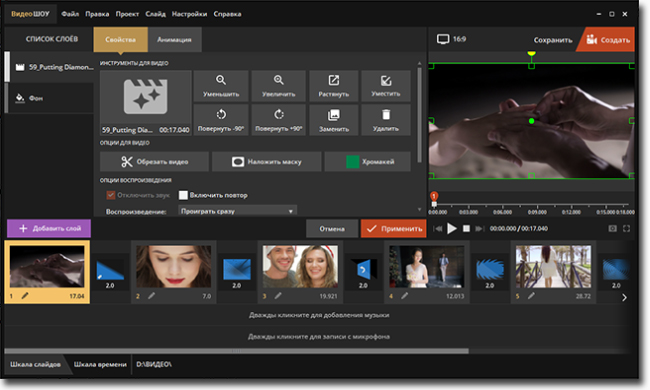The width and height of the screenshot is (650, 390).
Task: Click the Заменить replace tool
Action: [x=334, y=120]
